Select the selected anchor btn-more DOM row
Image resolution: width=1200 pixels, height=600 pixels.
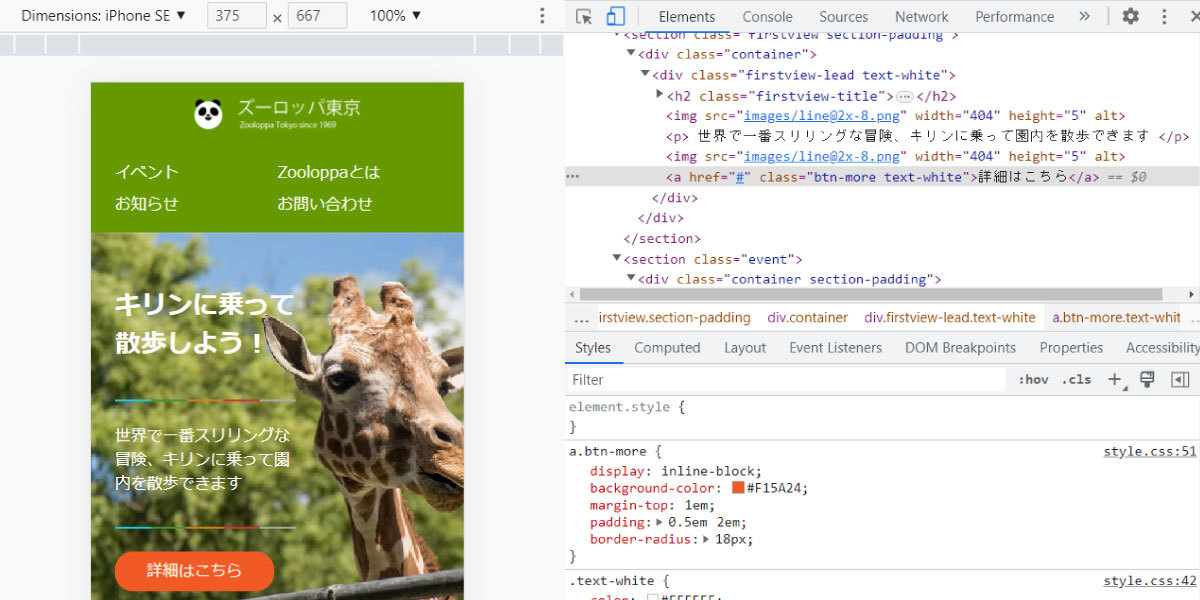(x=882, y=177)
